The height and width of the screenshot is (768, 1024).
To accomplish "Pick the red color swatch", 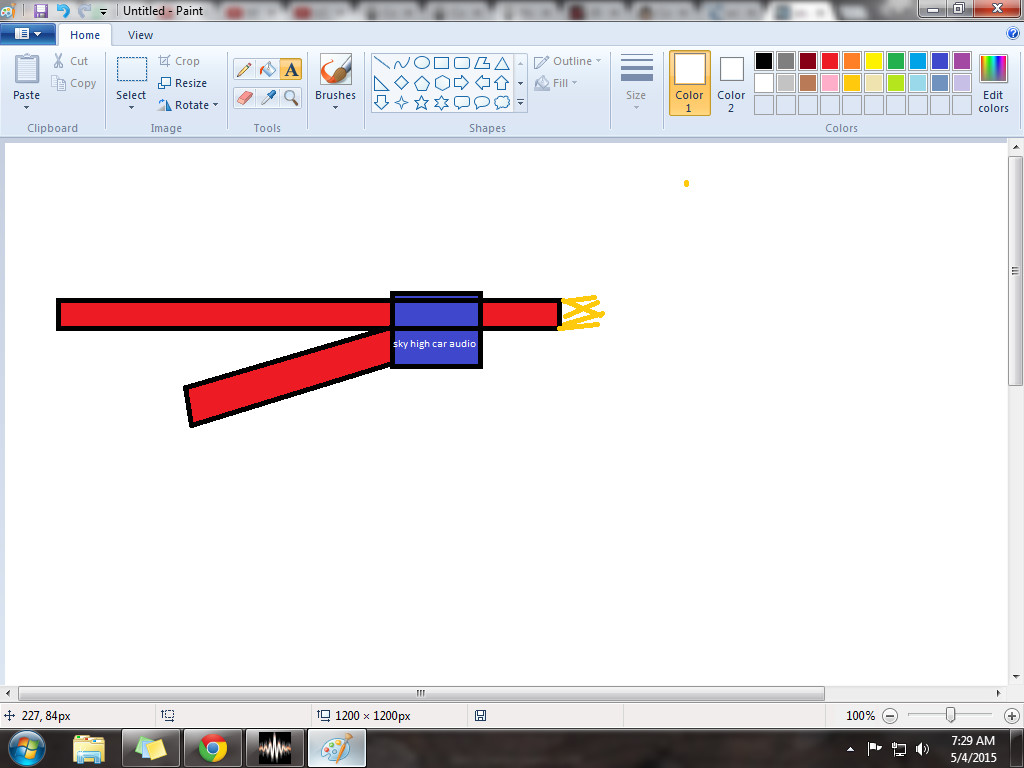I will coord(830,61).
